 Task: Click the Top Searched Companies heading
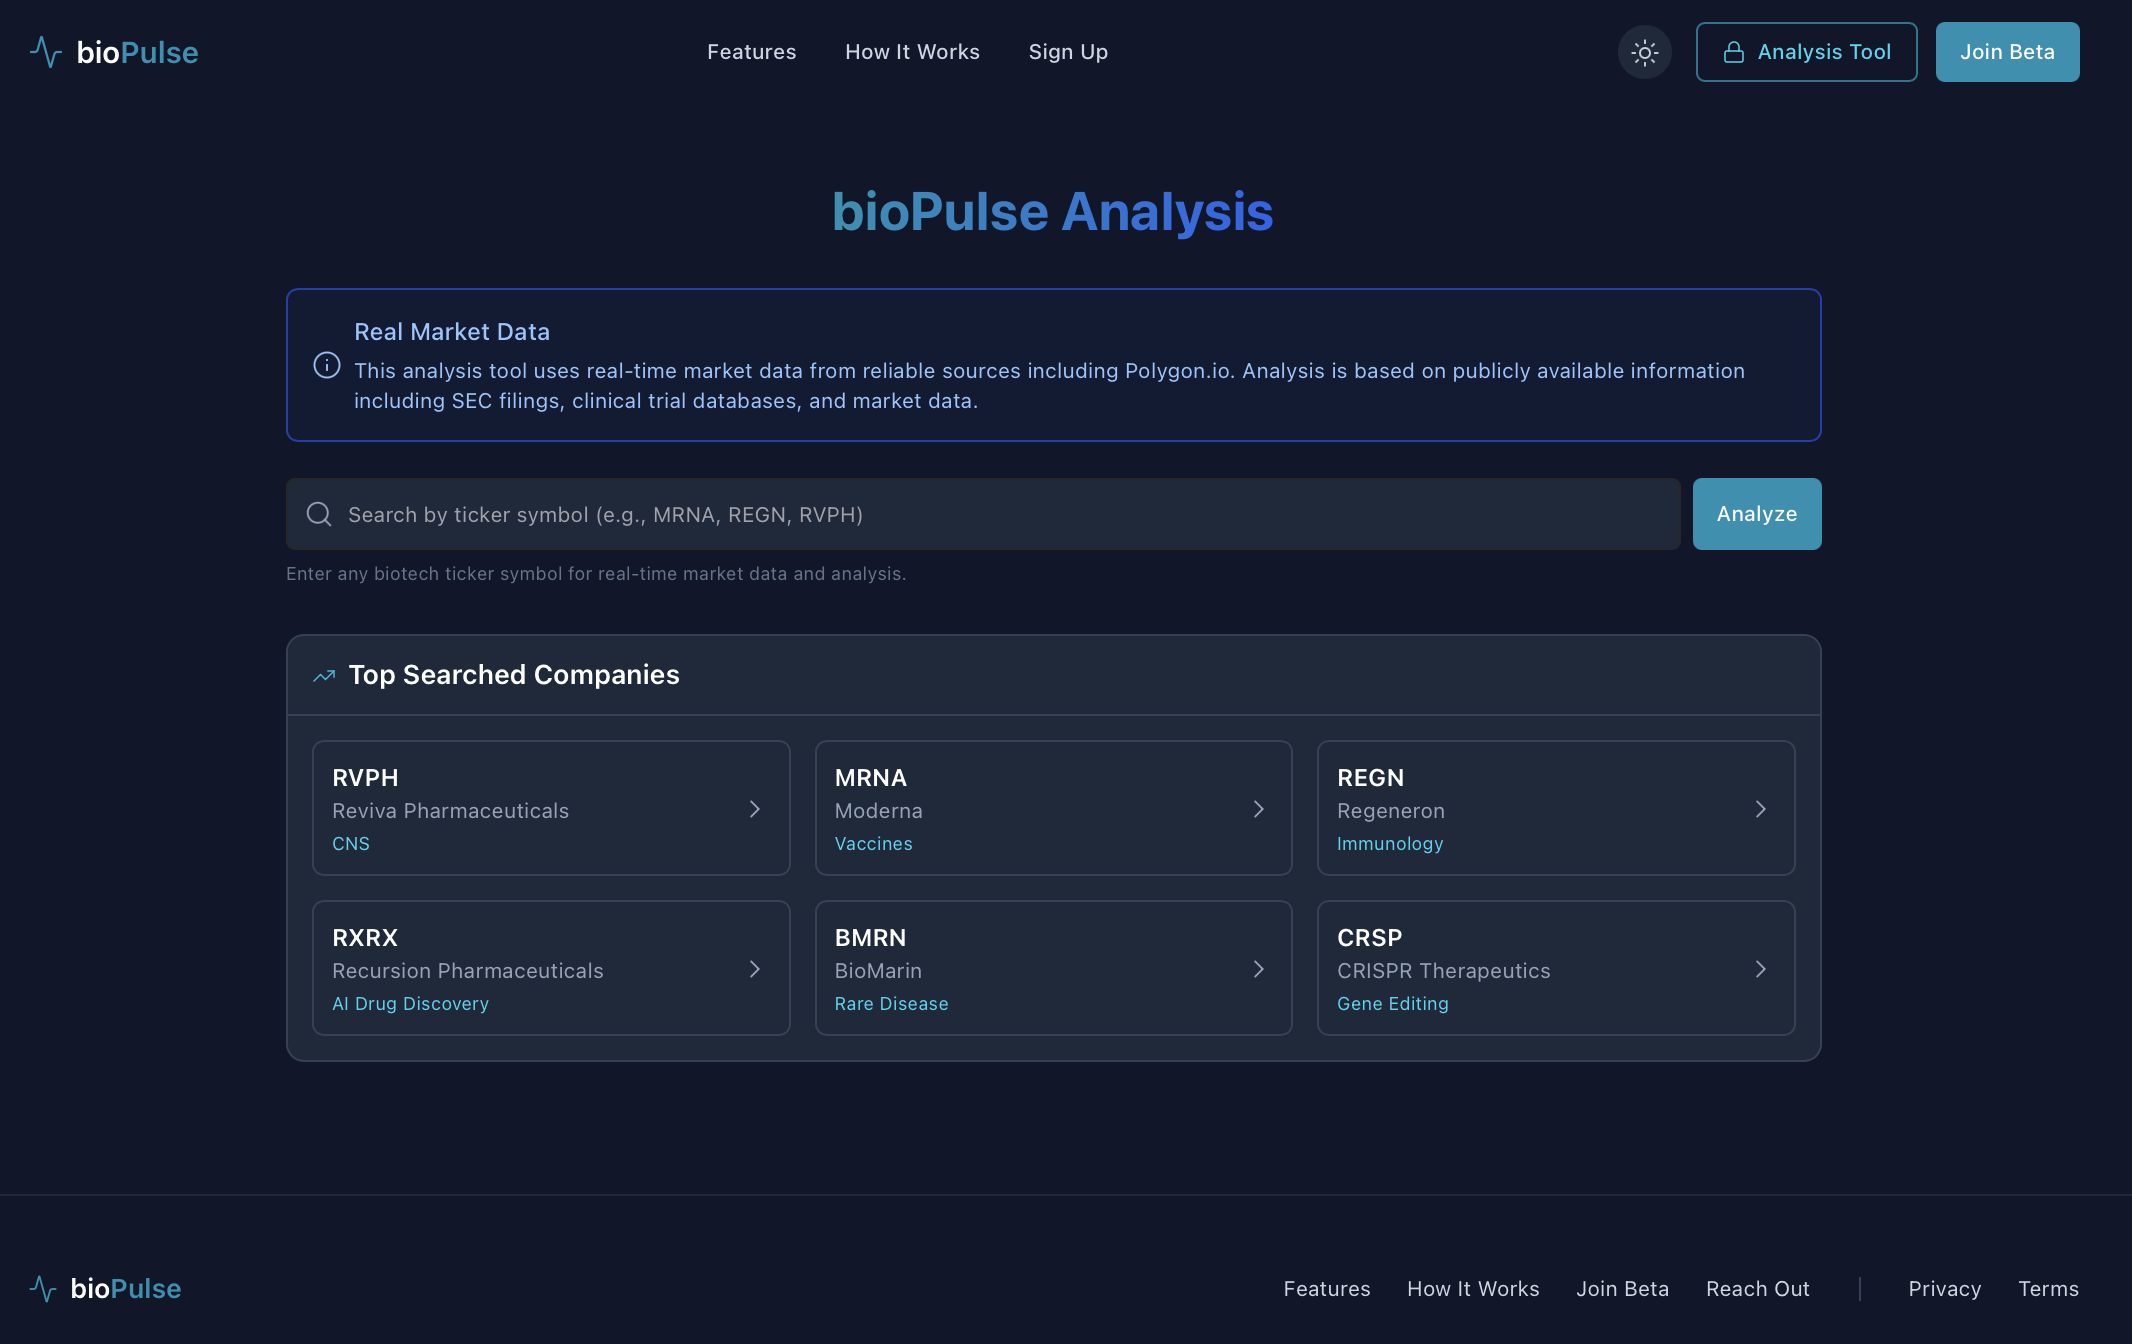pos(514,675)
